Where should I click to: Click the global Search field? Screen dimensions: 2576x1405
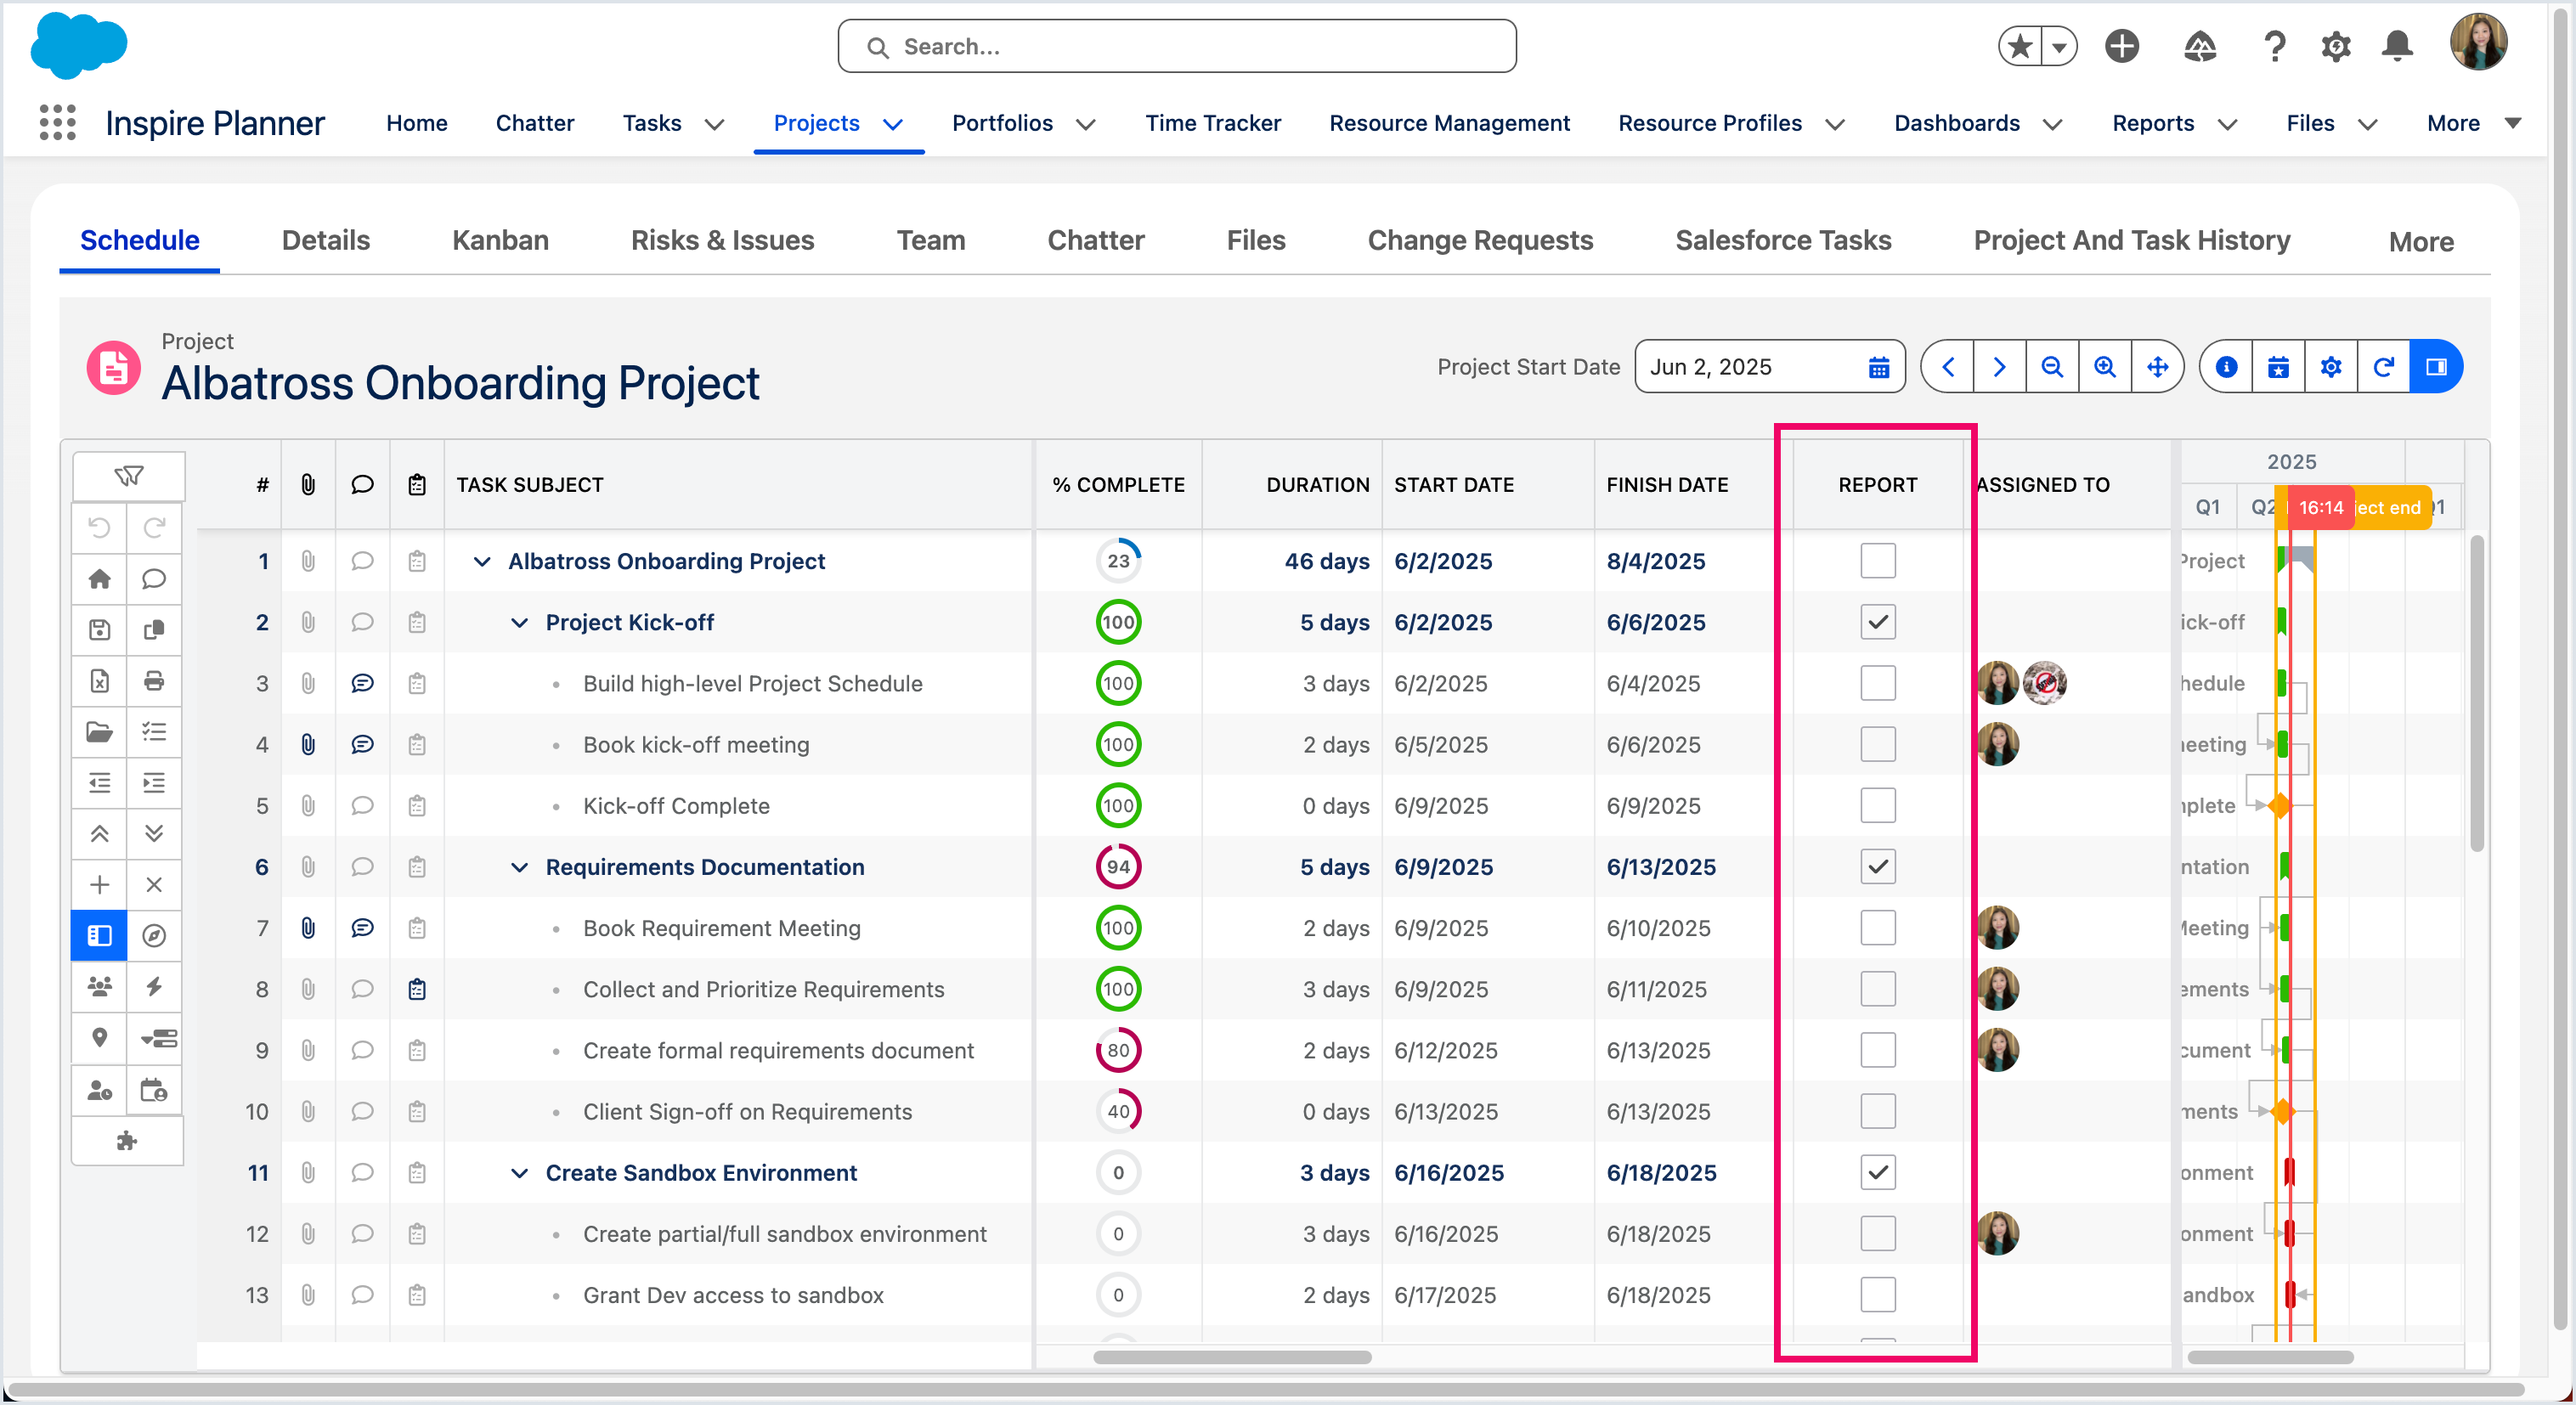tap(1177, 47)
